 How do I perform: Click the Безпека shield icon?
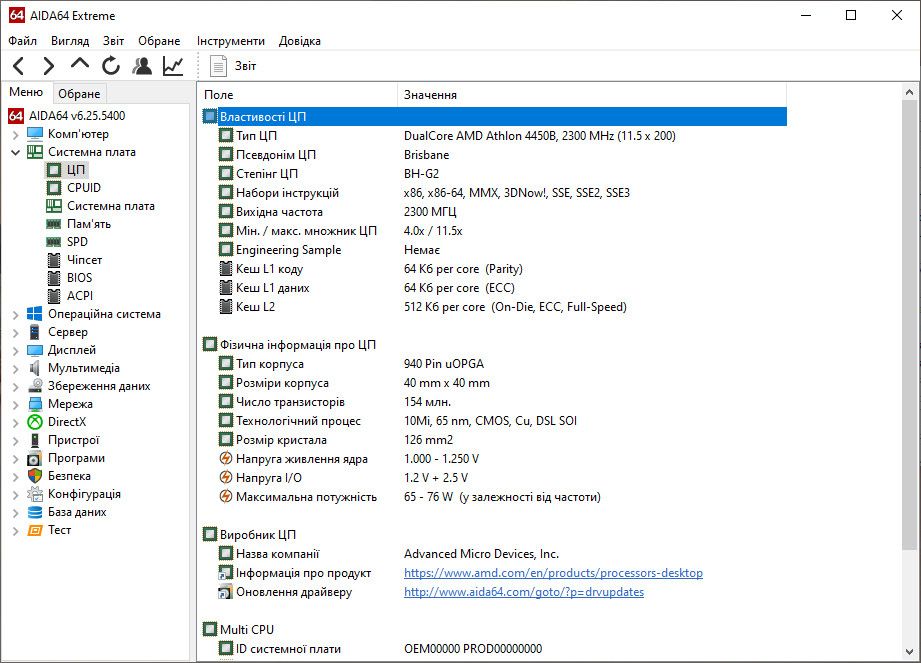point(35,476)
